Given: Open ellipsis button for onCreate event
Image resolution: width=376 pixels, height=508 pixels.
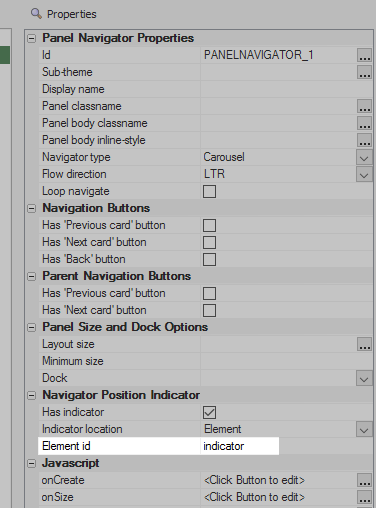Looking at the screenshot, I should 364,480.
